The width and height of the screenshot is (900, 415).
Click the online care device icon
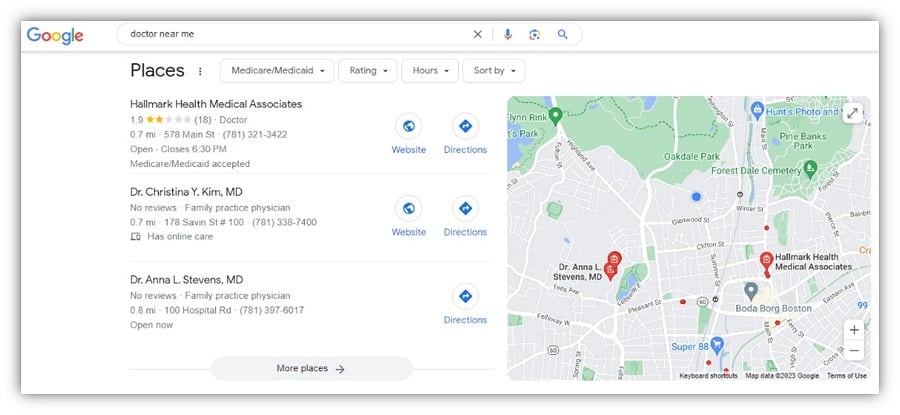[x=135, y=236]
